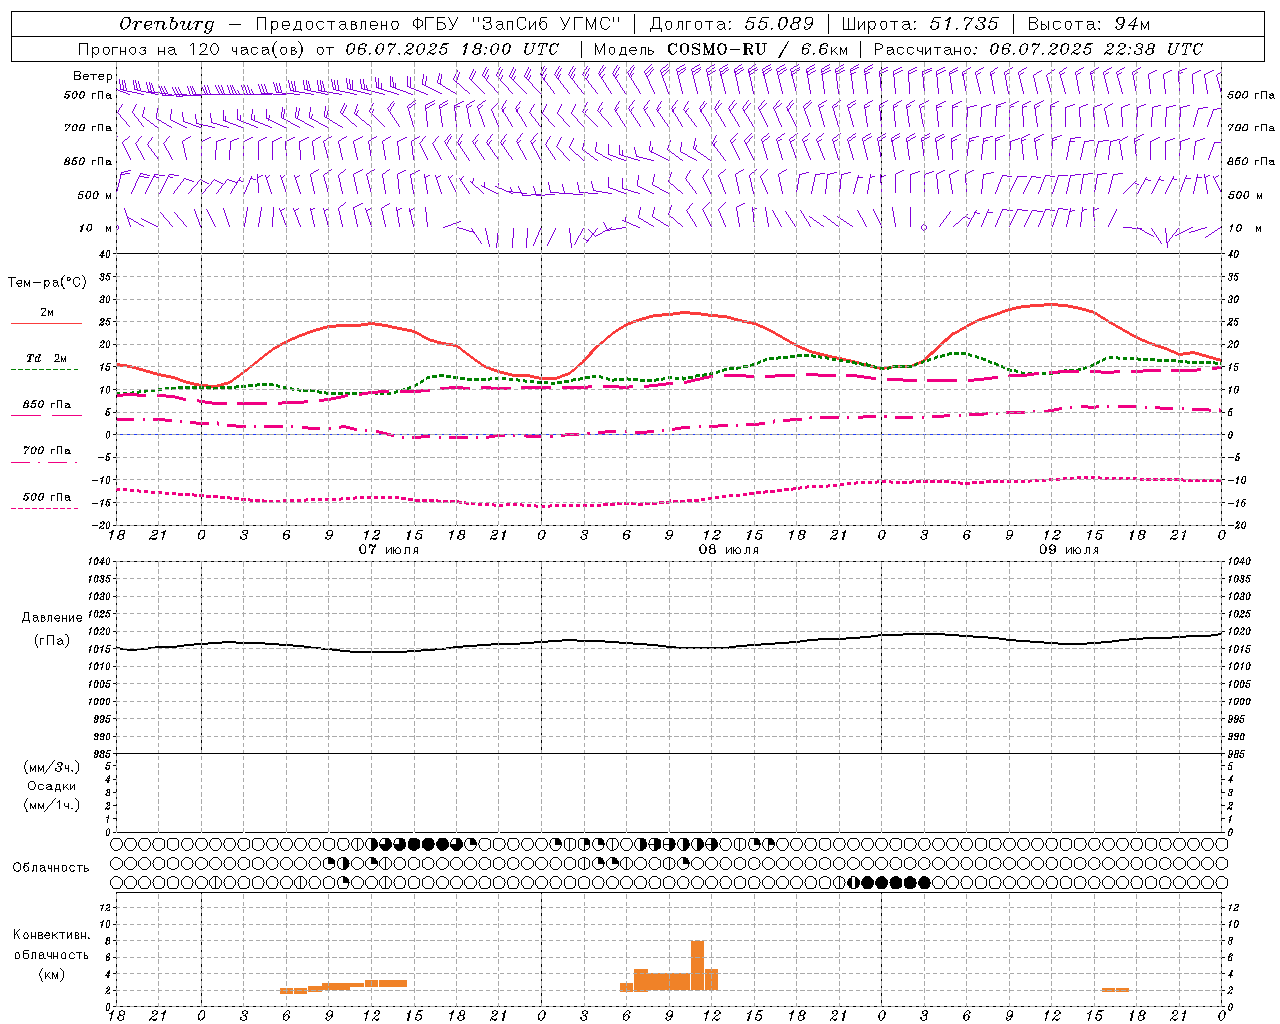Click the "Давление" pressure panel label
The width and height of the screenshot is (1280, 1024).
[x=52, y=618]
